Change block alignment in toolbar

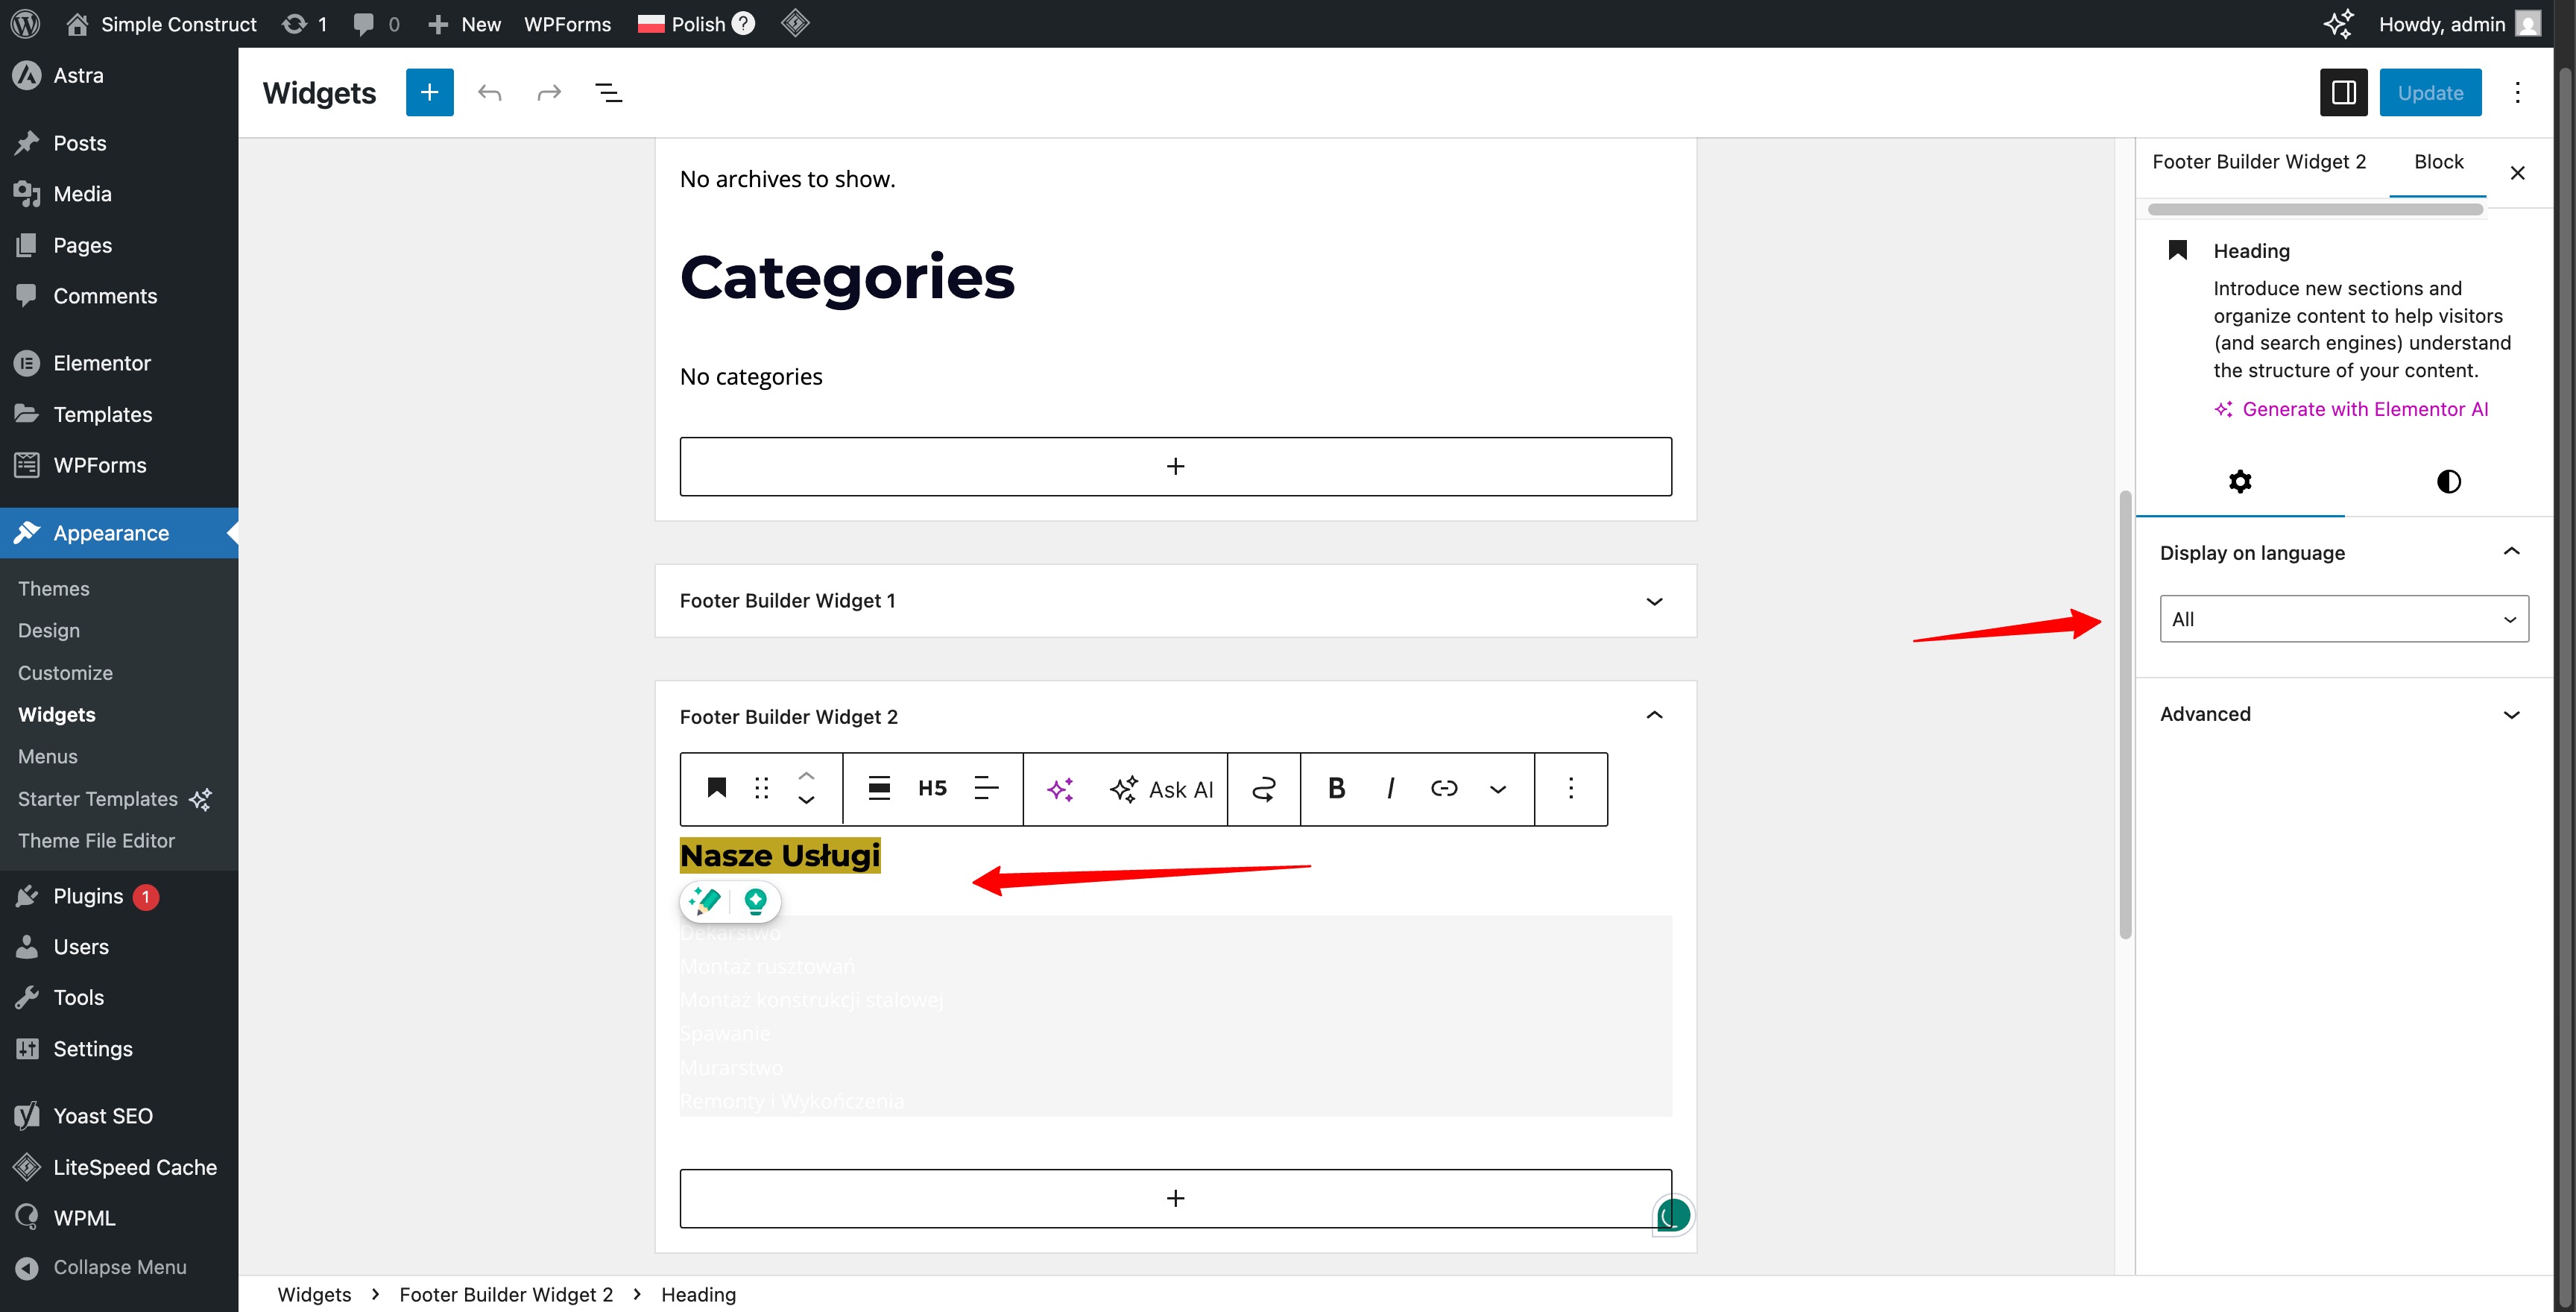tap(879, 789)
